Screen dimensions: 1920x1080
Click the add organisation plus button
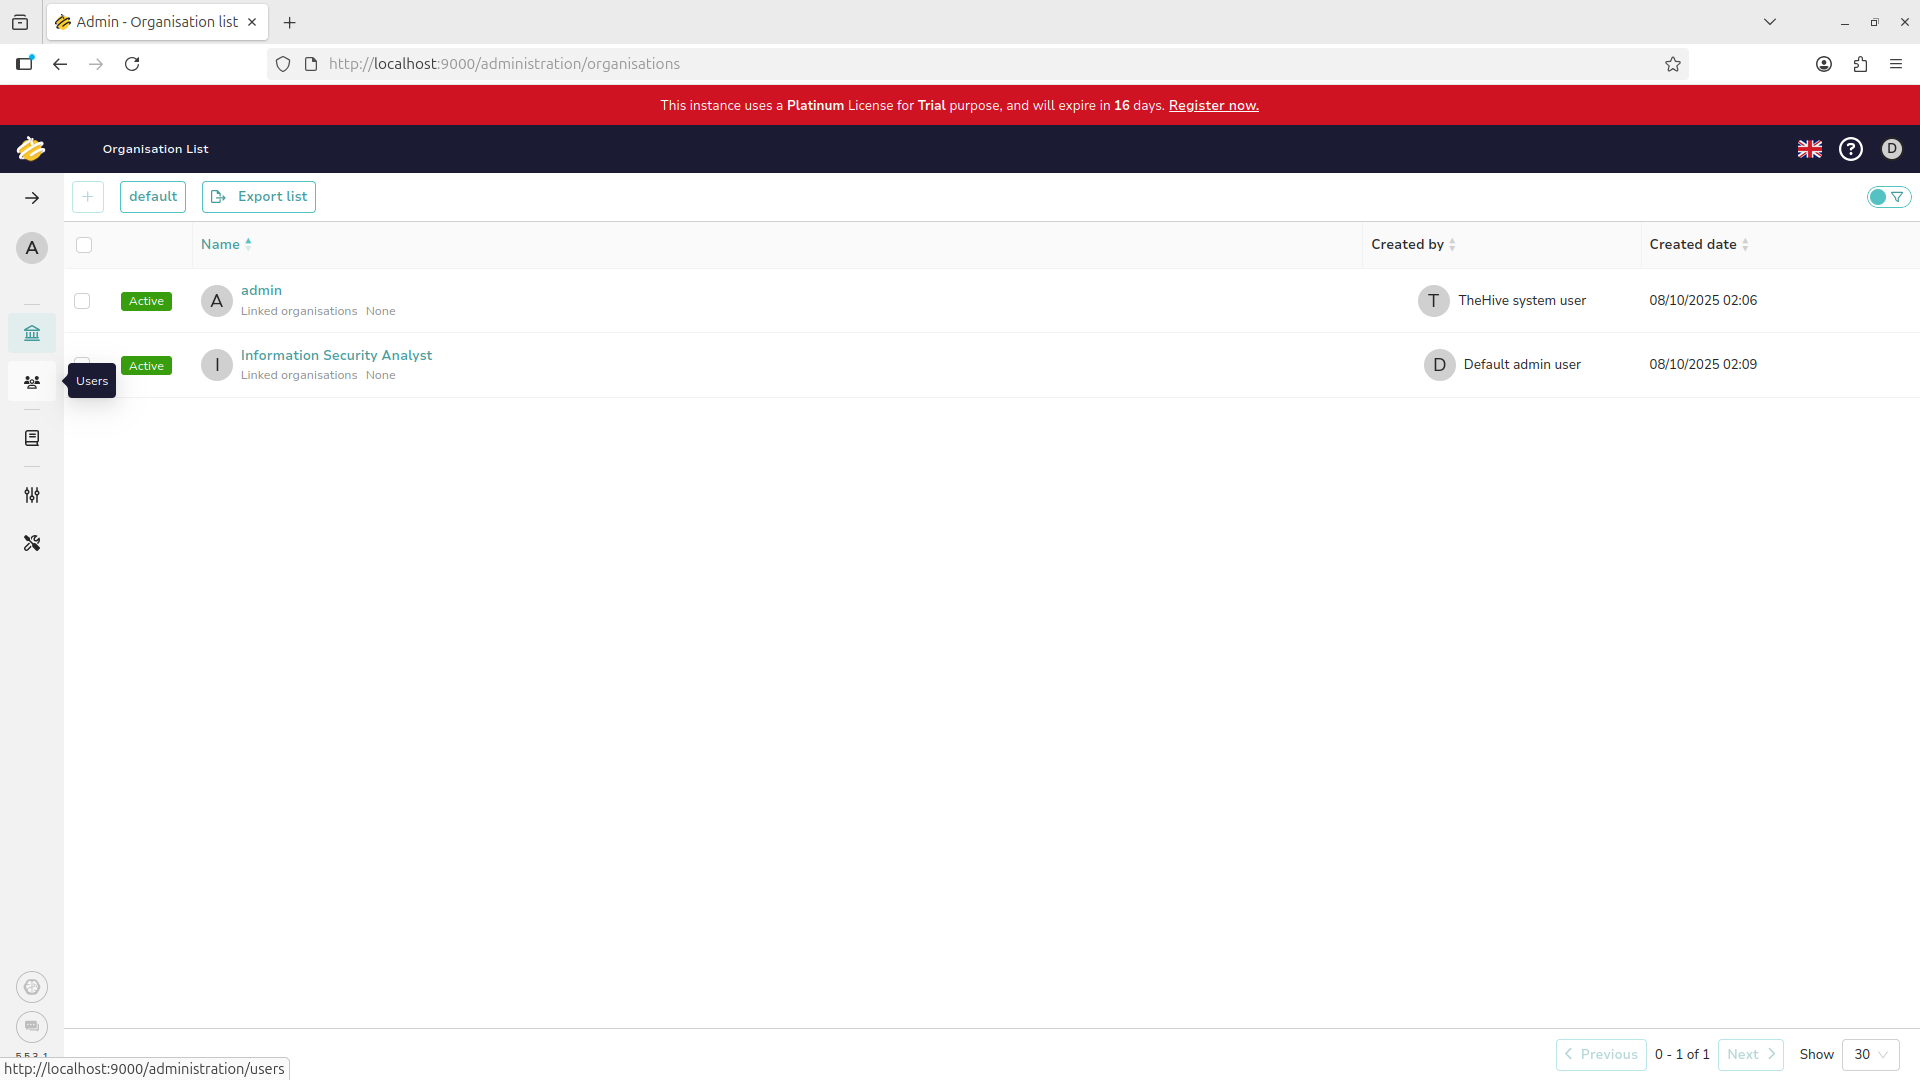pos(88,197)
